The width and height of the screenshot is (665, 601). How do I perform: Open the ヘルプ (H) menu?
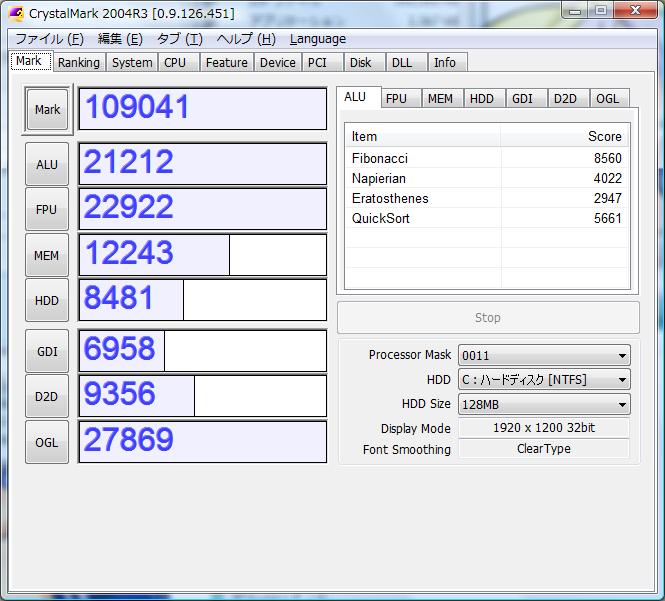coord(246,39)
